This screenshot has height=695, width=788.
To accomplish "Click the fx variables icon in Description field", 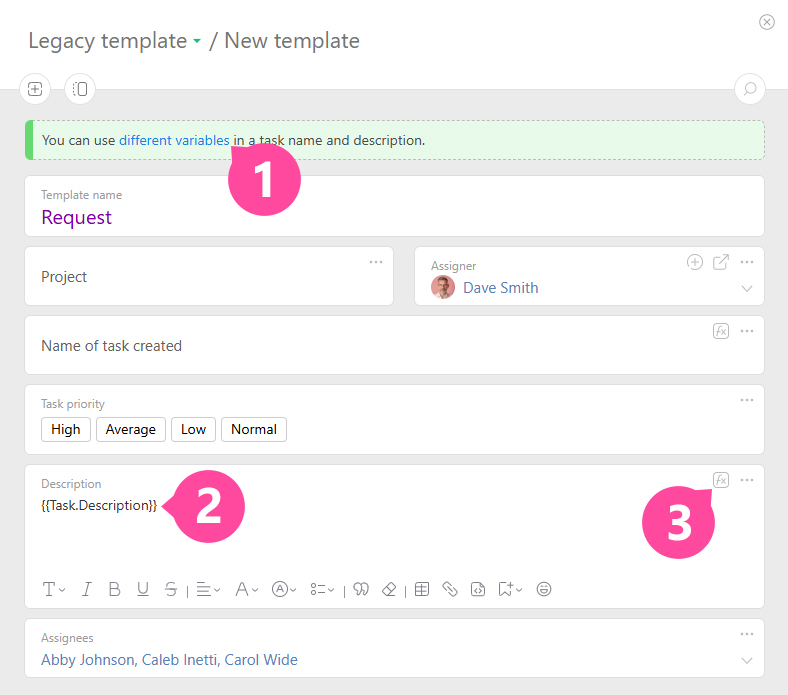I will (720, 480).
